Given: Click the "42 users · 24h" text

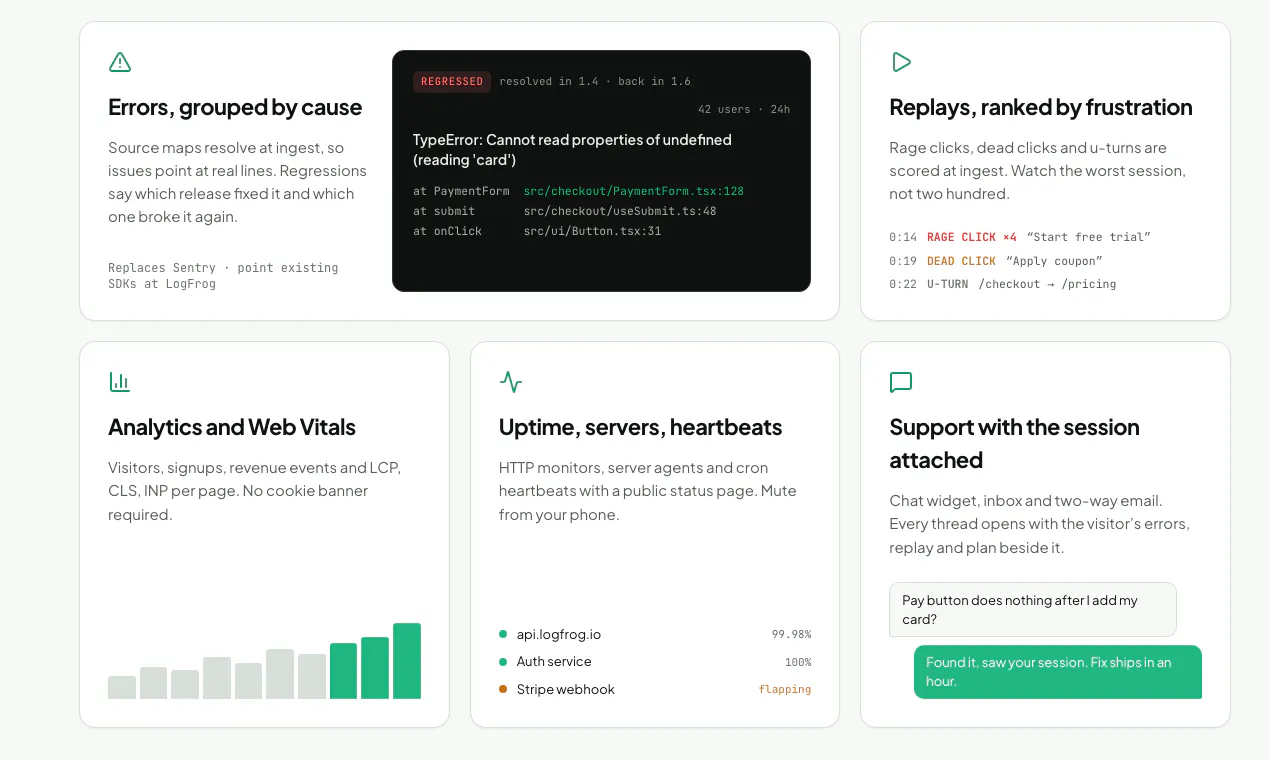Looking at the screenshot, I should pos(744,109).
